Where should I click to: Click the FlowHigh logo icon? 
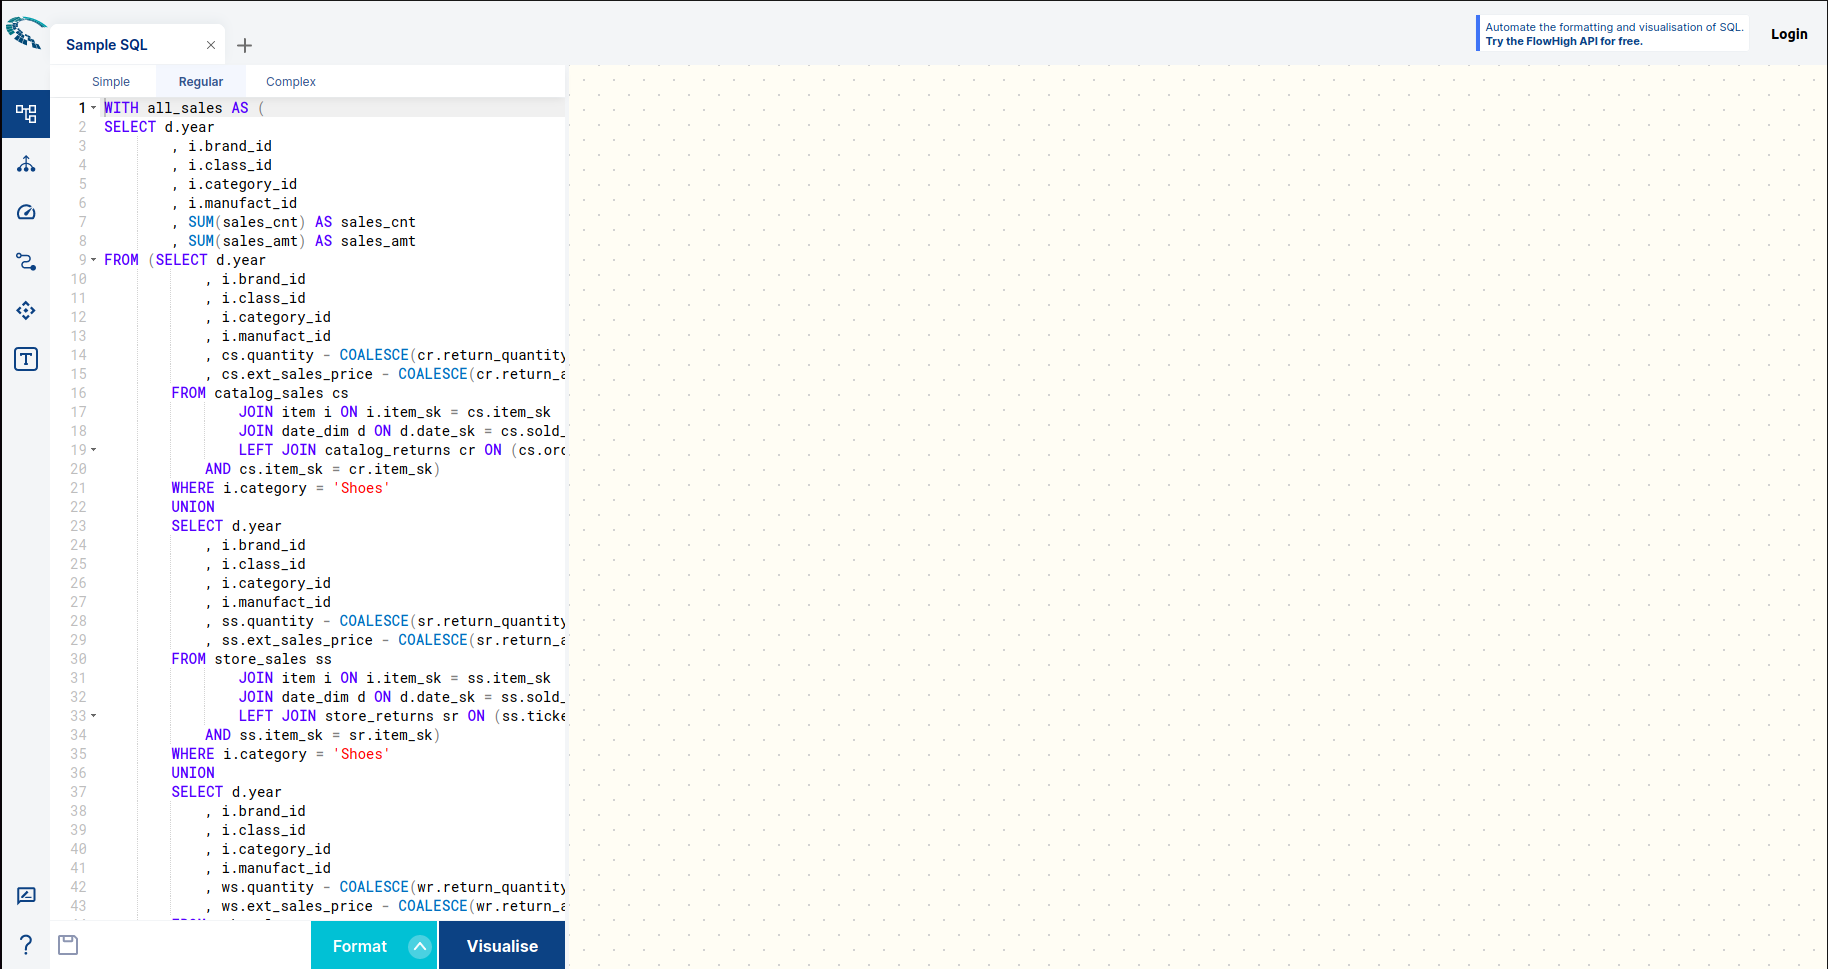[x=25, y=34]
